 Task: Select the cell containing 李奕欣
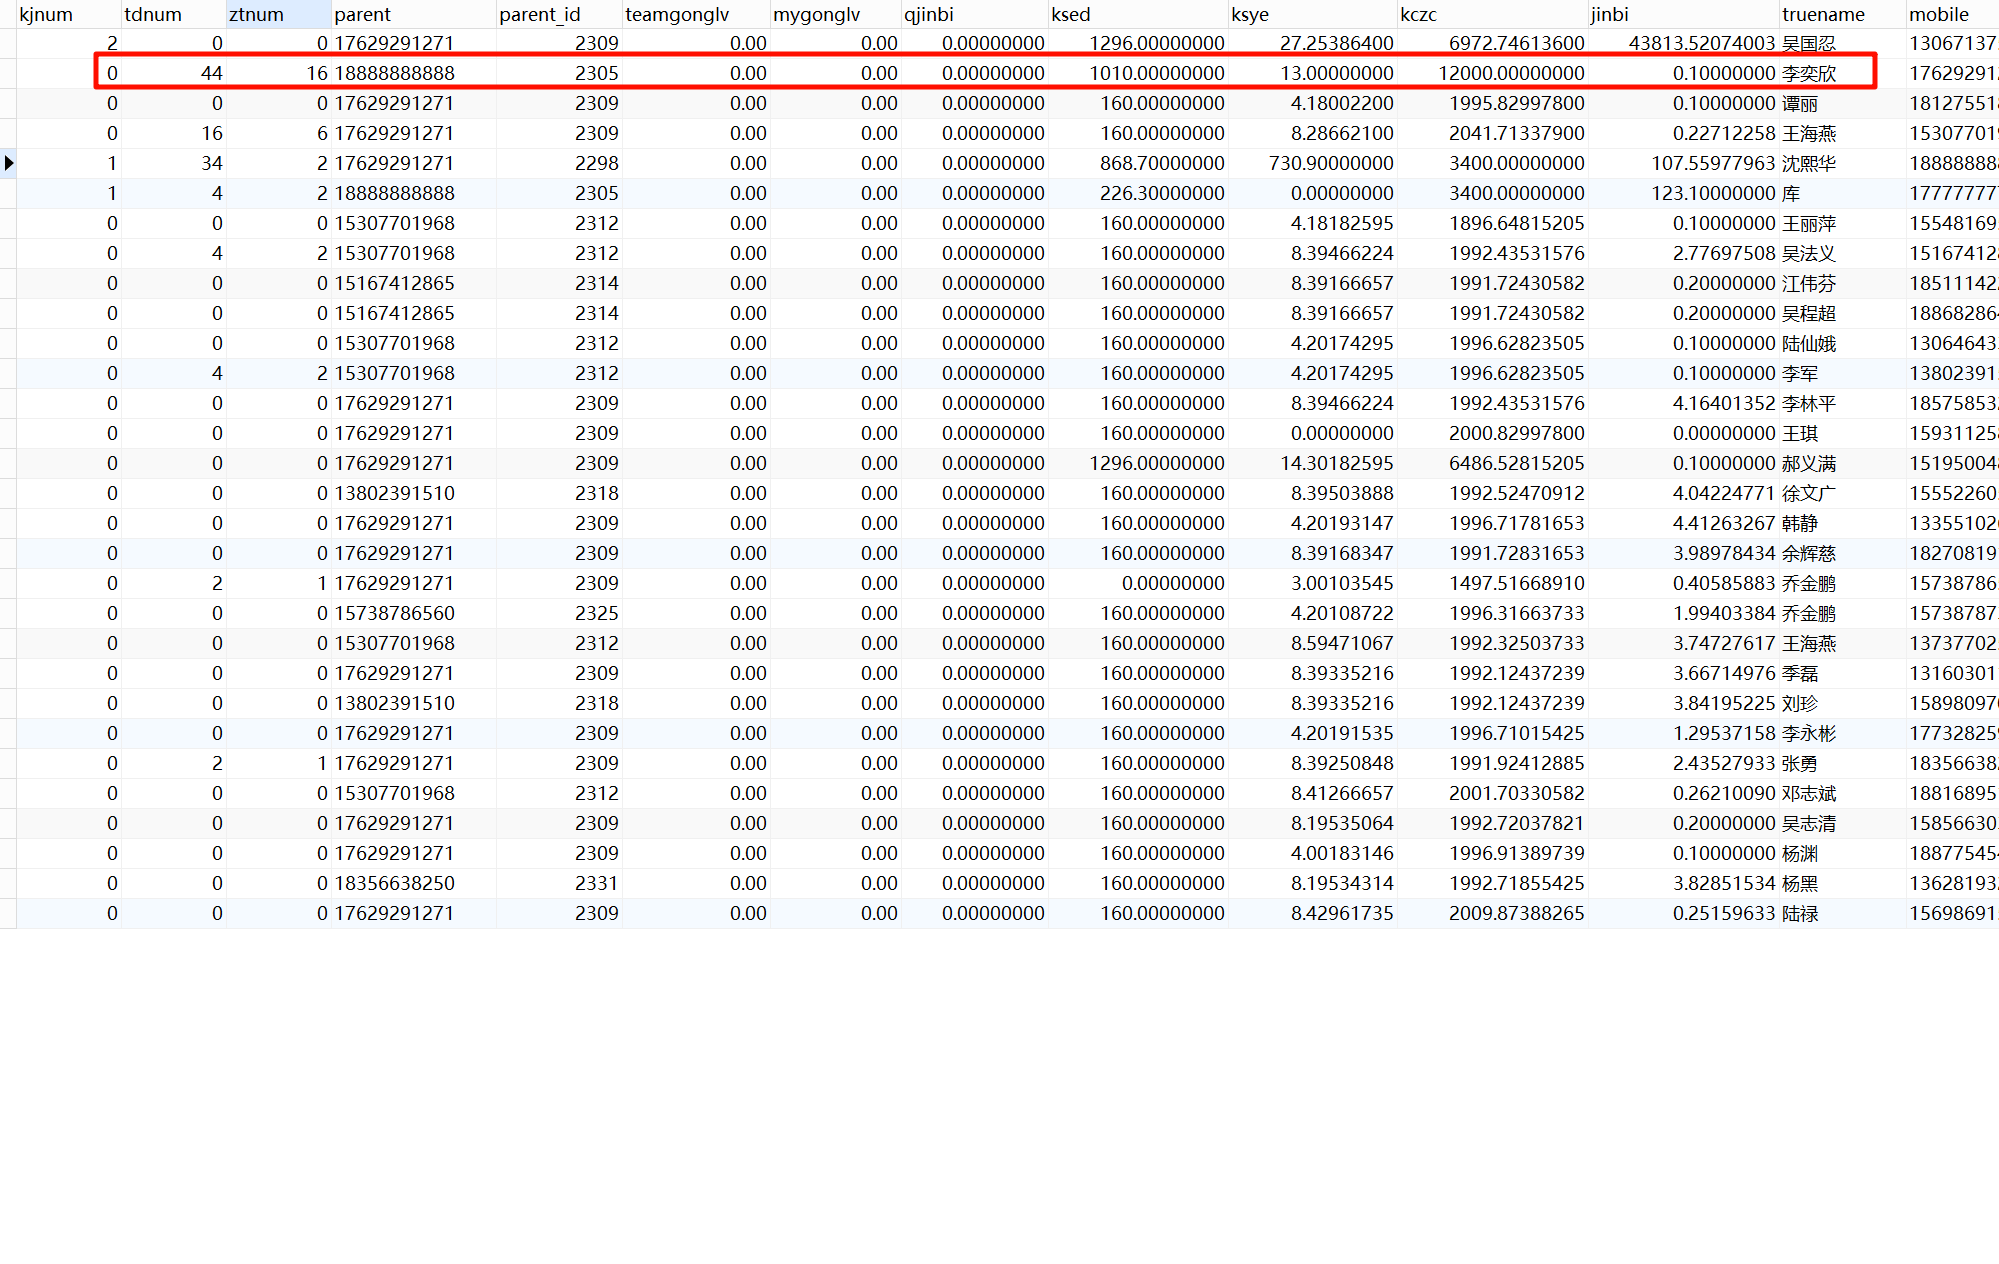coord(1809,73)
